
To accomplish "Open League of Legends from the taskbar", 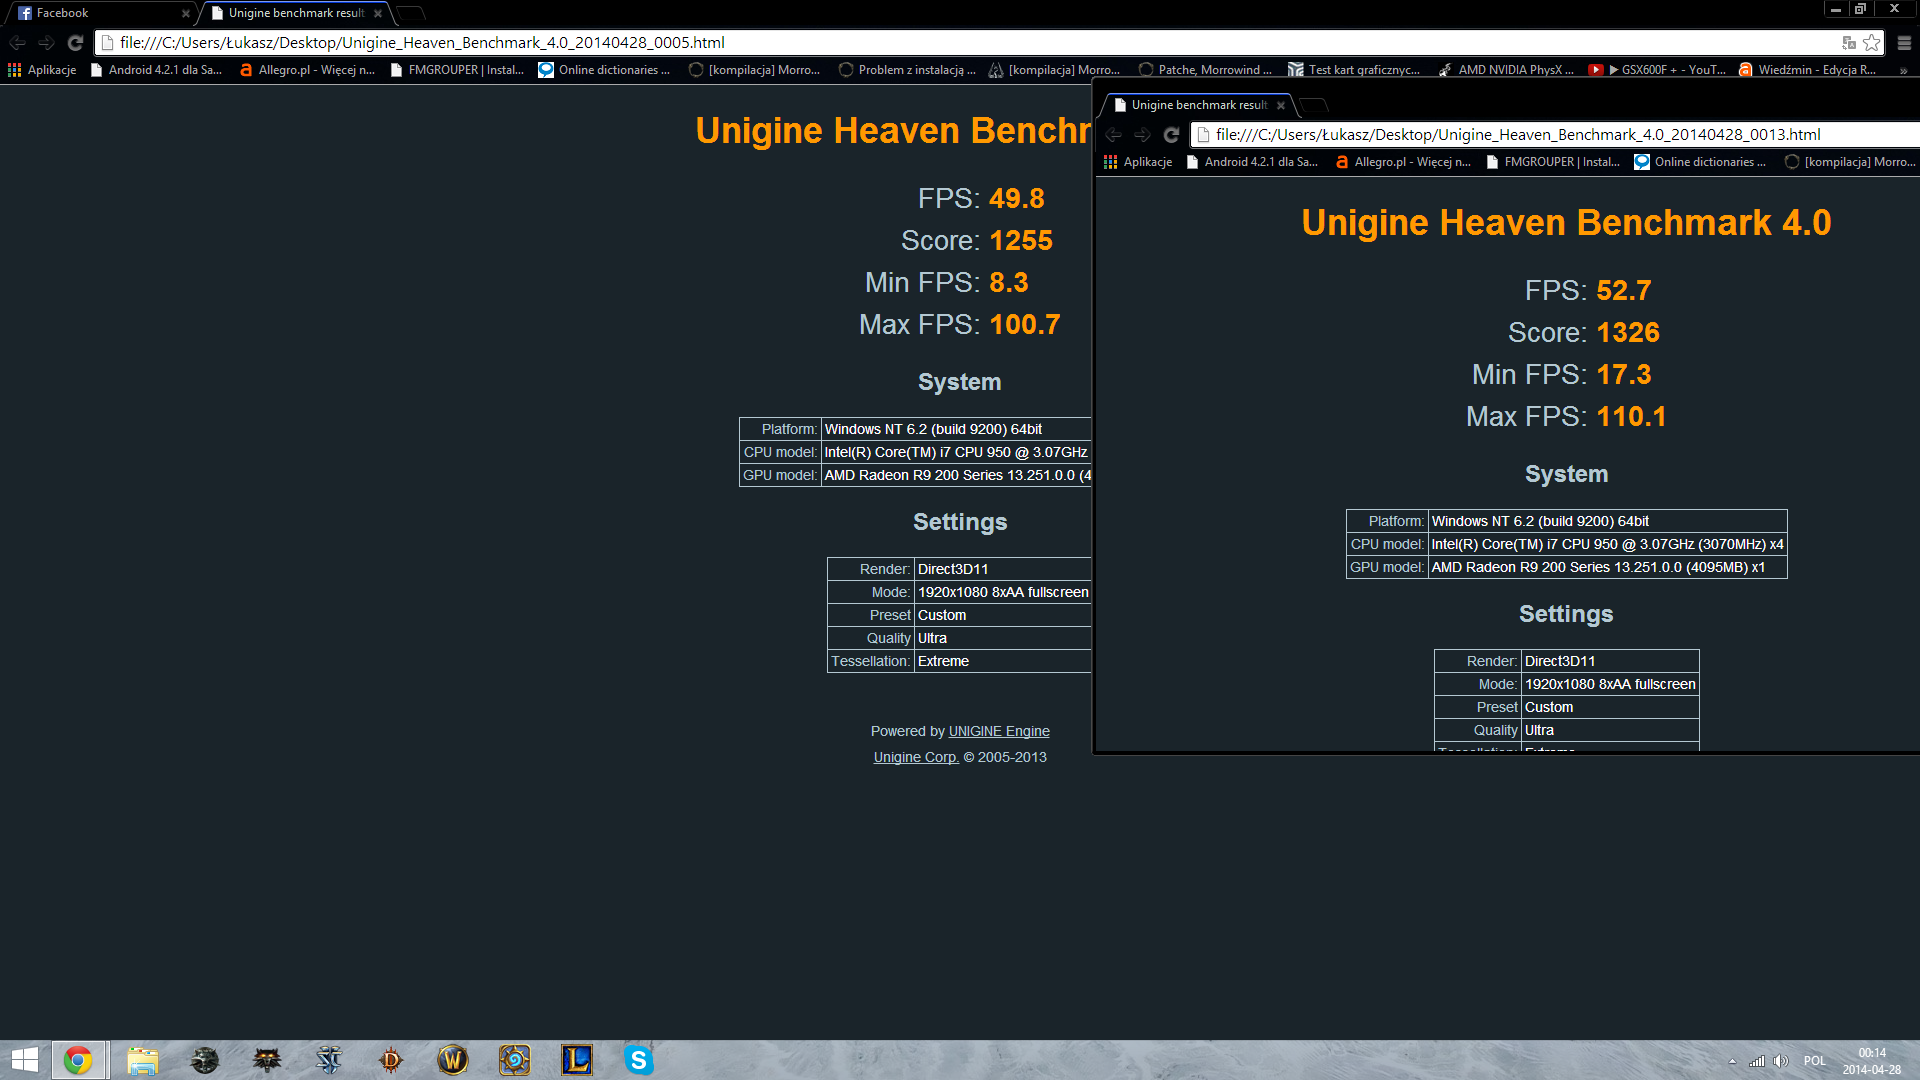I will (x=576, y=1060).
